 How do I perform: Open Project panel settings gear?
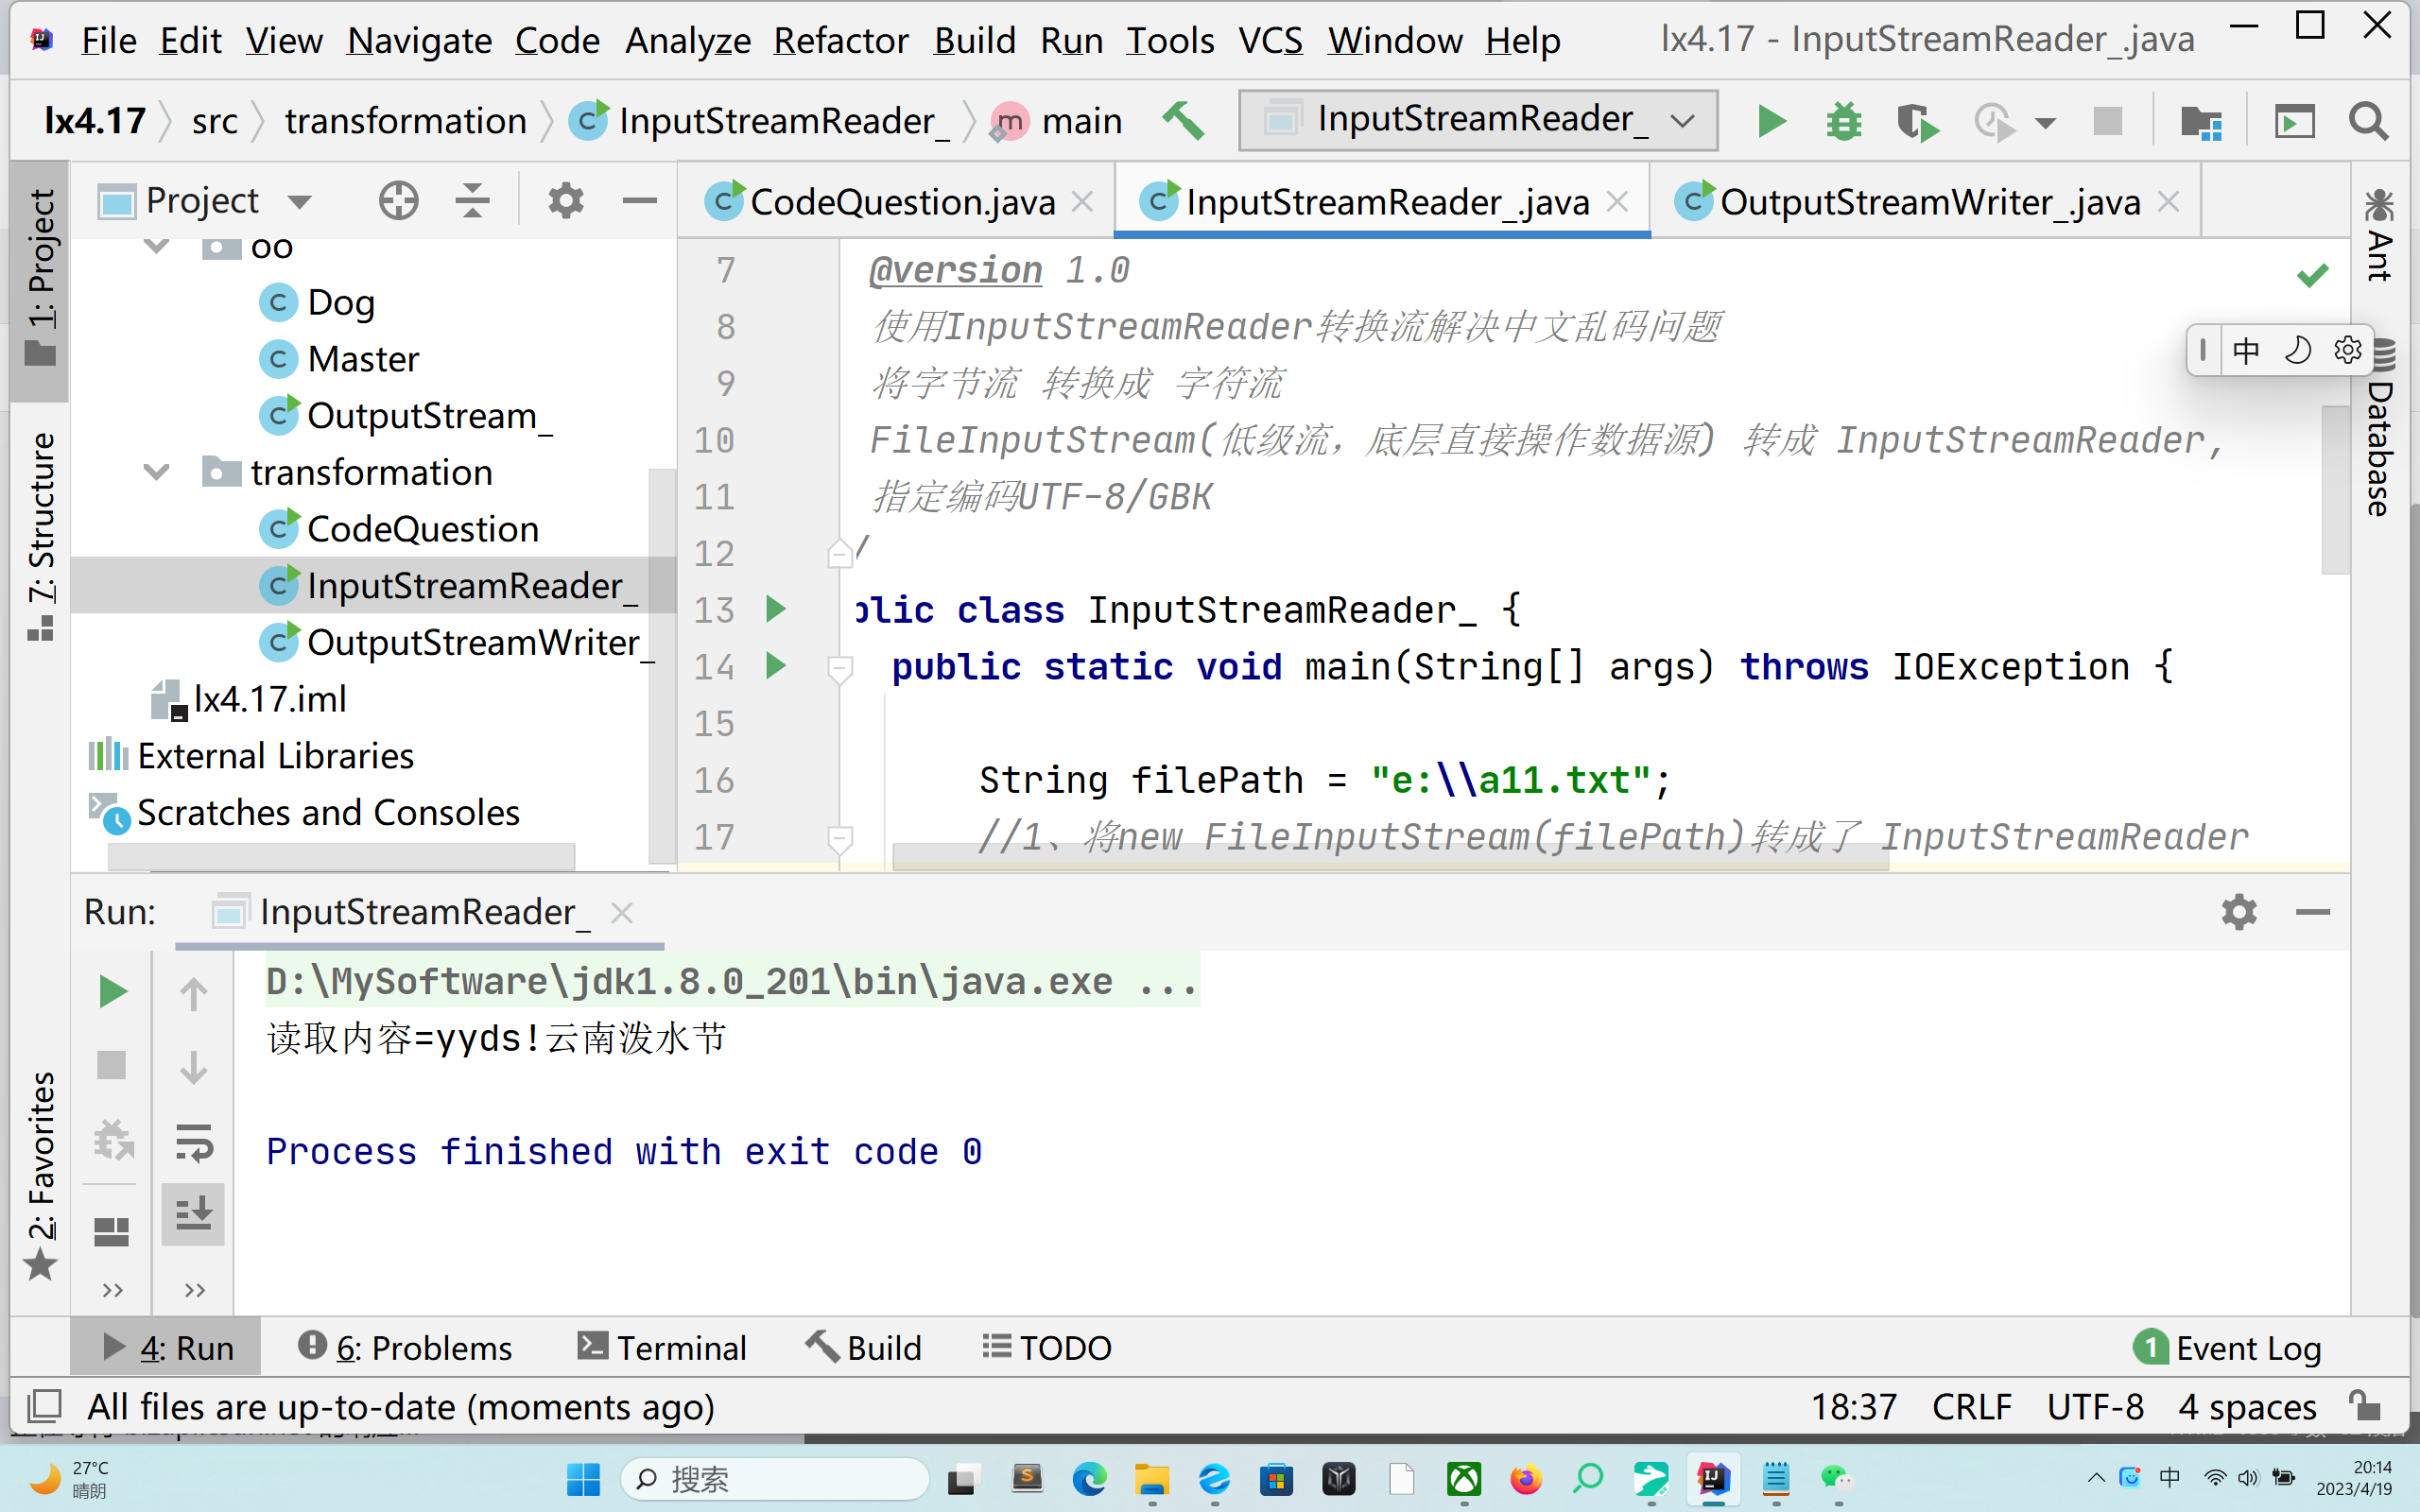[565, 201]
